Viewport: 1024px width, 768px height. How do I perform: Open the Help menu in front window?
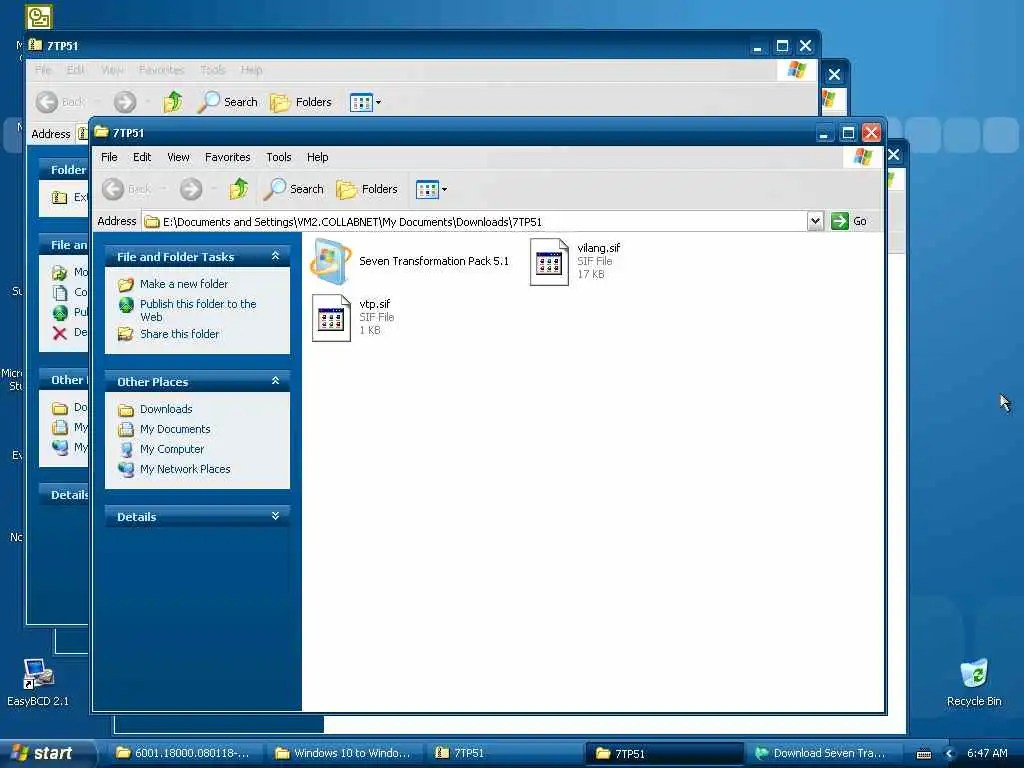pos(317,157)
